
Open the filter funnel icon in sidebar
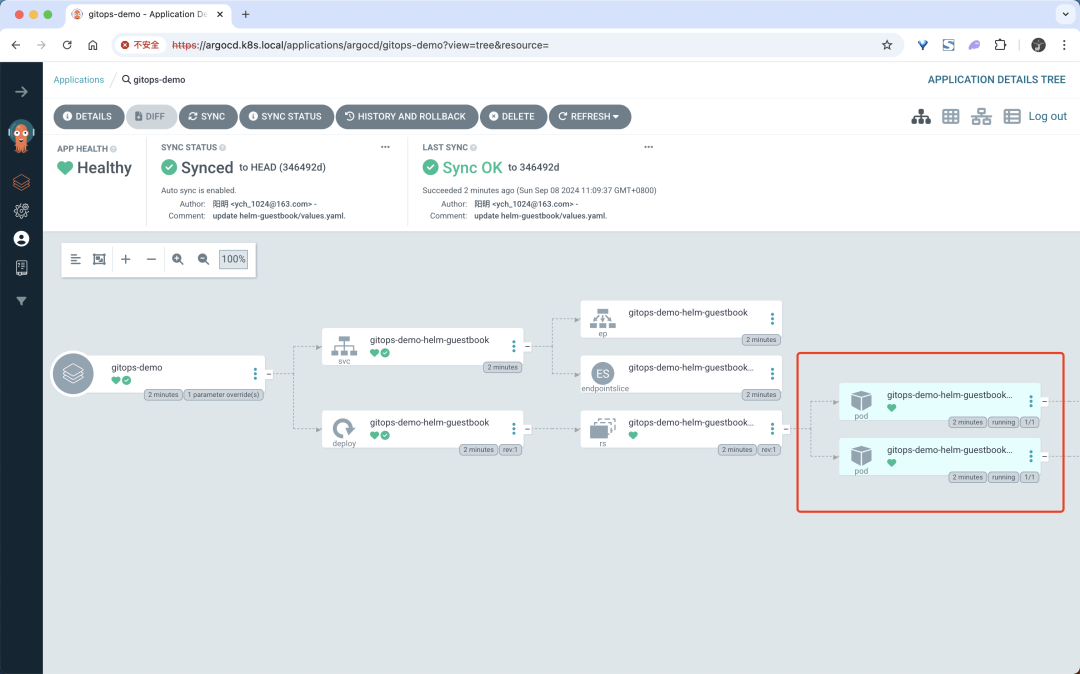point(21,301)
